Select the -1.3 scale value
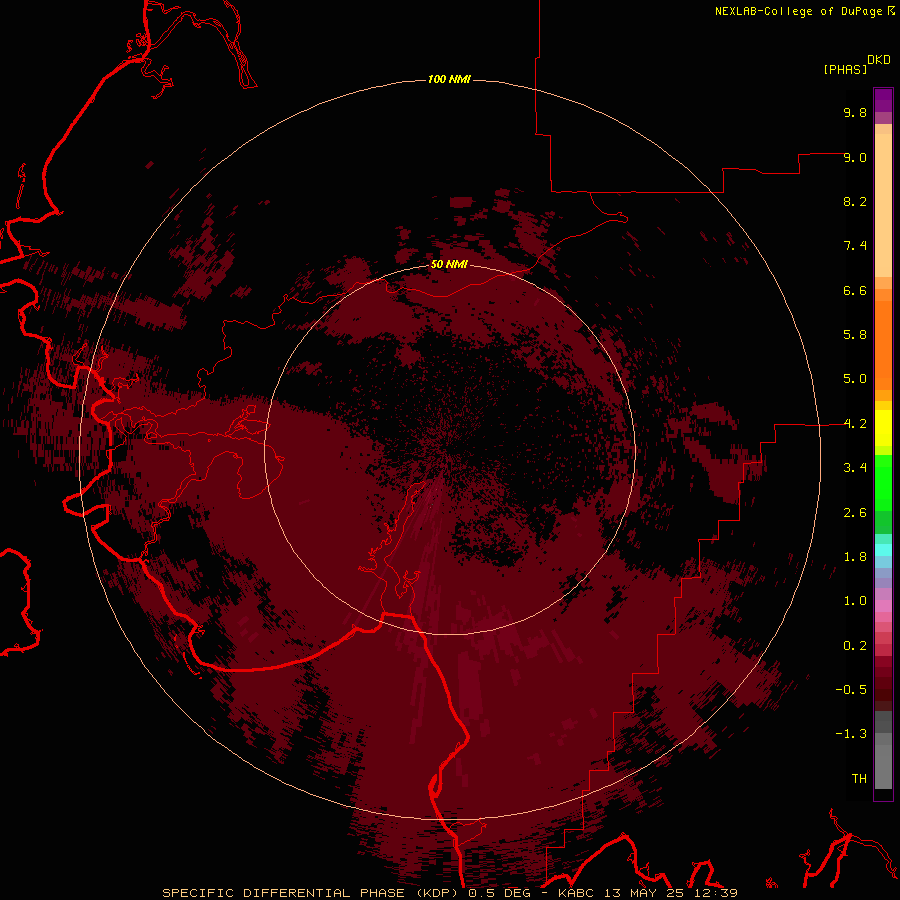The width and height of the screenshot is (900, 900). (851, 734)
